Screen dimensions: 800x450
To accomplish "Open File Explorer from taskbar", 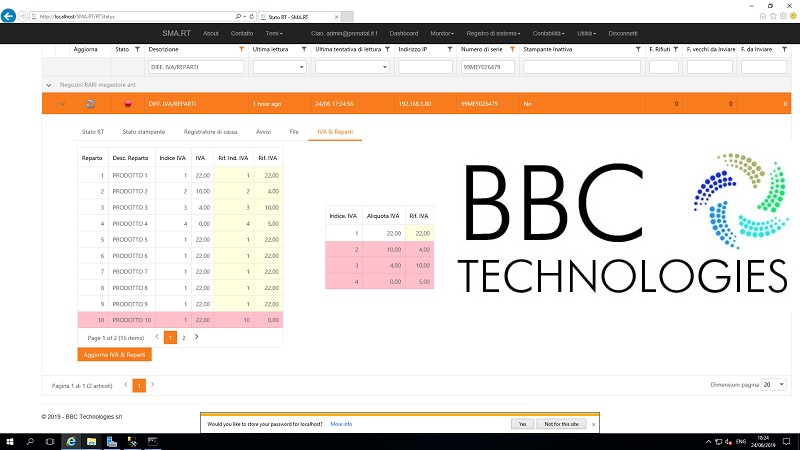I will 91,442.
